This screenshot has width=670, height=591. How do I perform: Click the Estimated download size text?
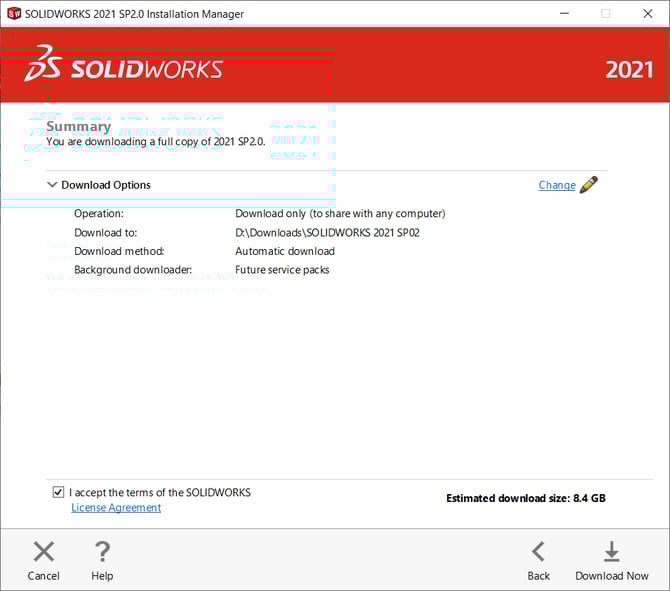pyautogui.click(x=525, y=498)
